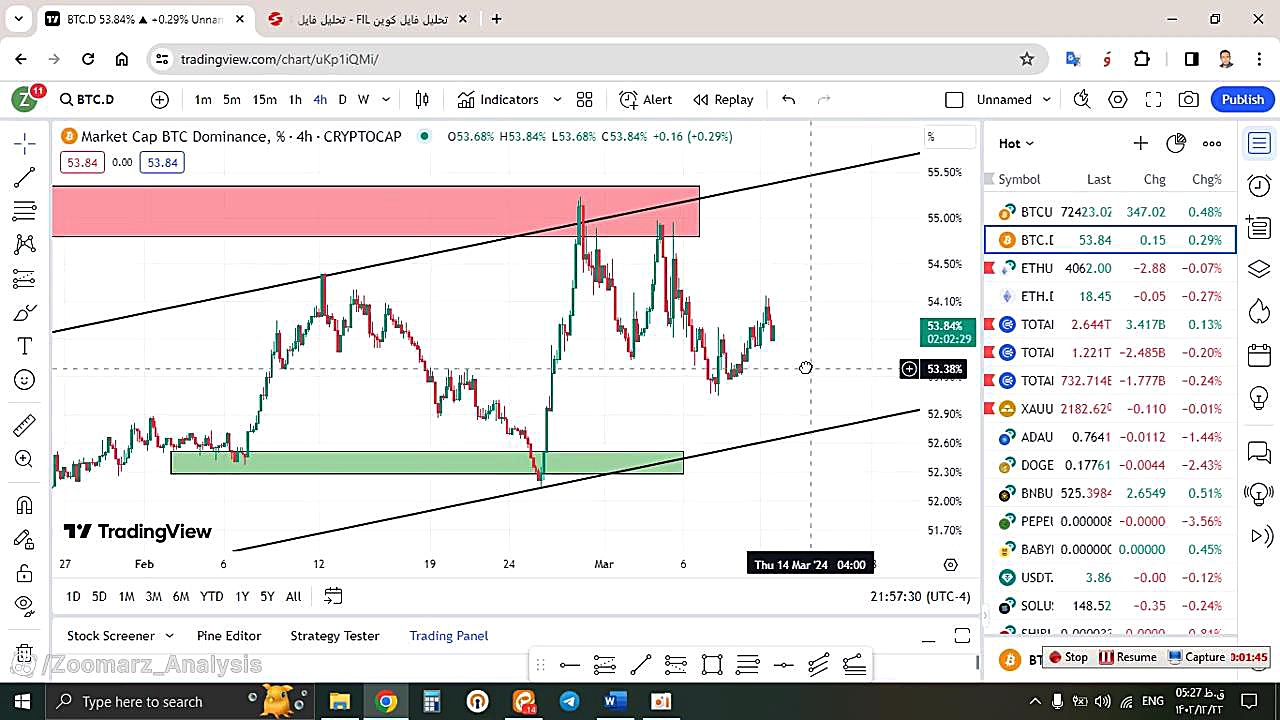Image resolution: width=1280 pixels, height=720 pixels.
Task: Open the economic calendar panel
Action: click(x=1259, y=354)
